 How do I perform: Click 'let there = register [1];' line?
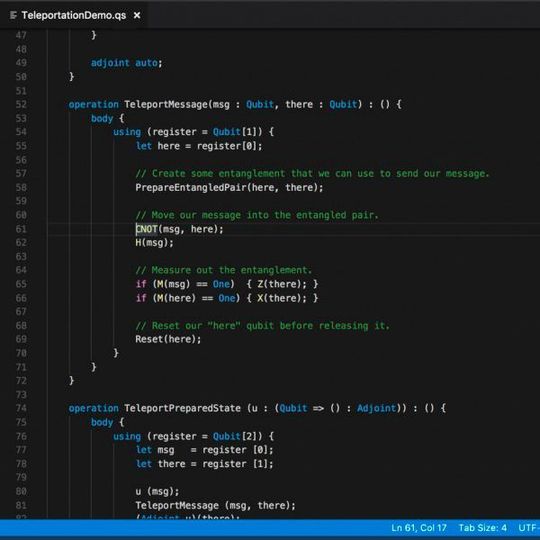205,464
